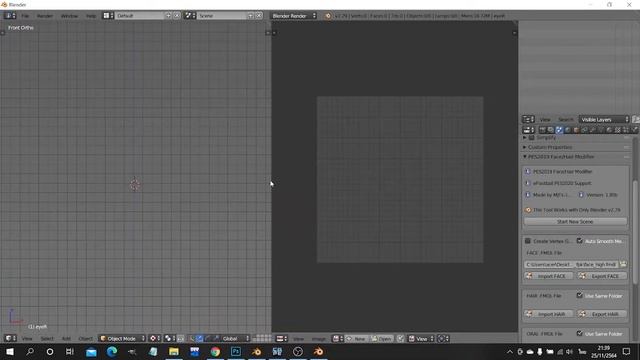Image resolution: width=640 pixels, height=360 pixels.
Task: Open the File menu
Action: coord(25,16)
